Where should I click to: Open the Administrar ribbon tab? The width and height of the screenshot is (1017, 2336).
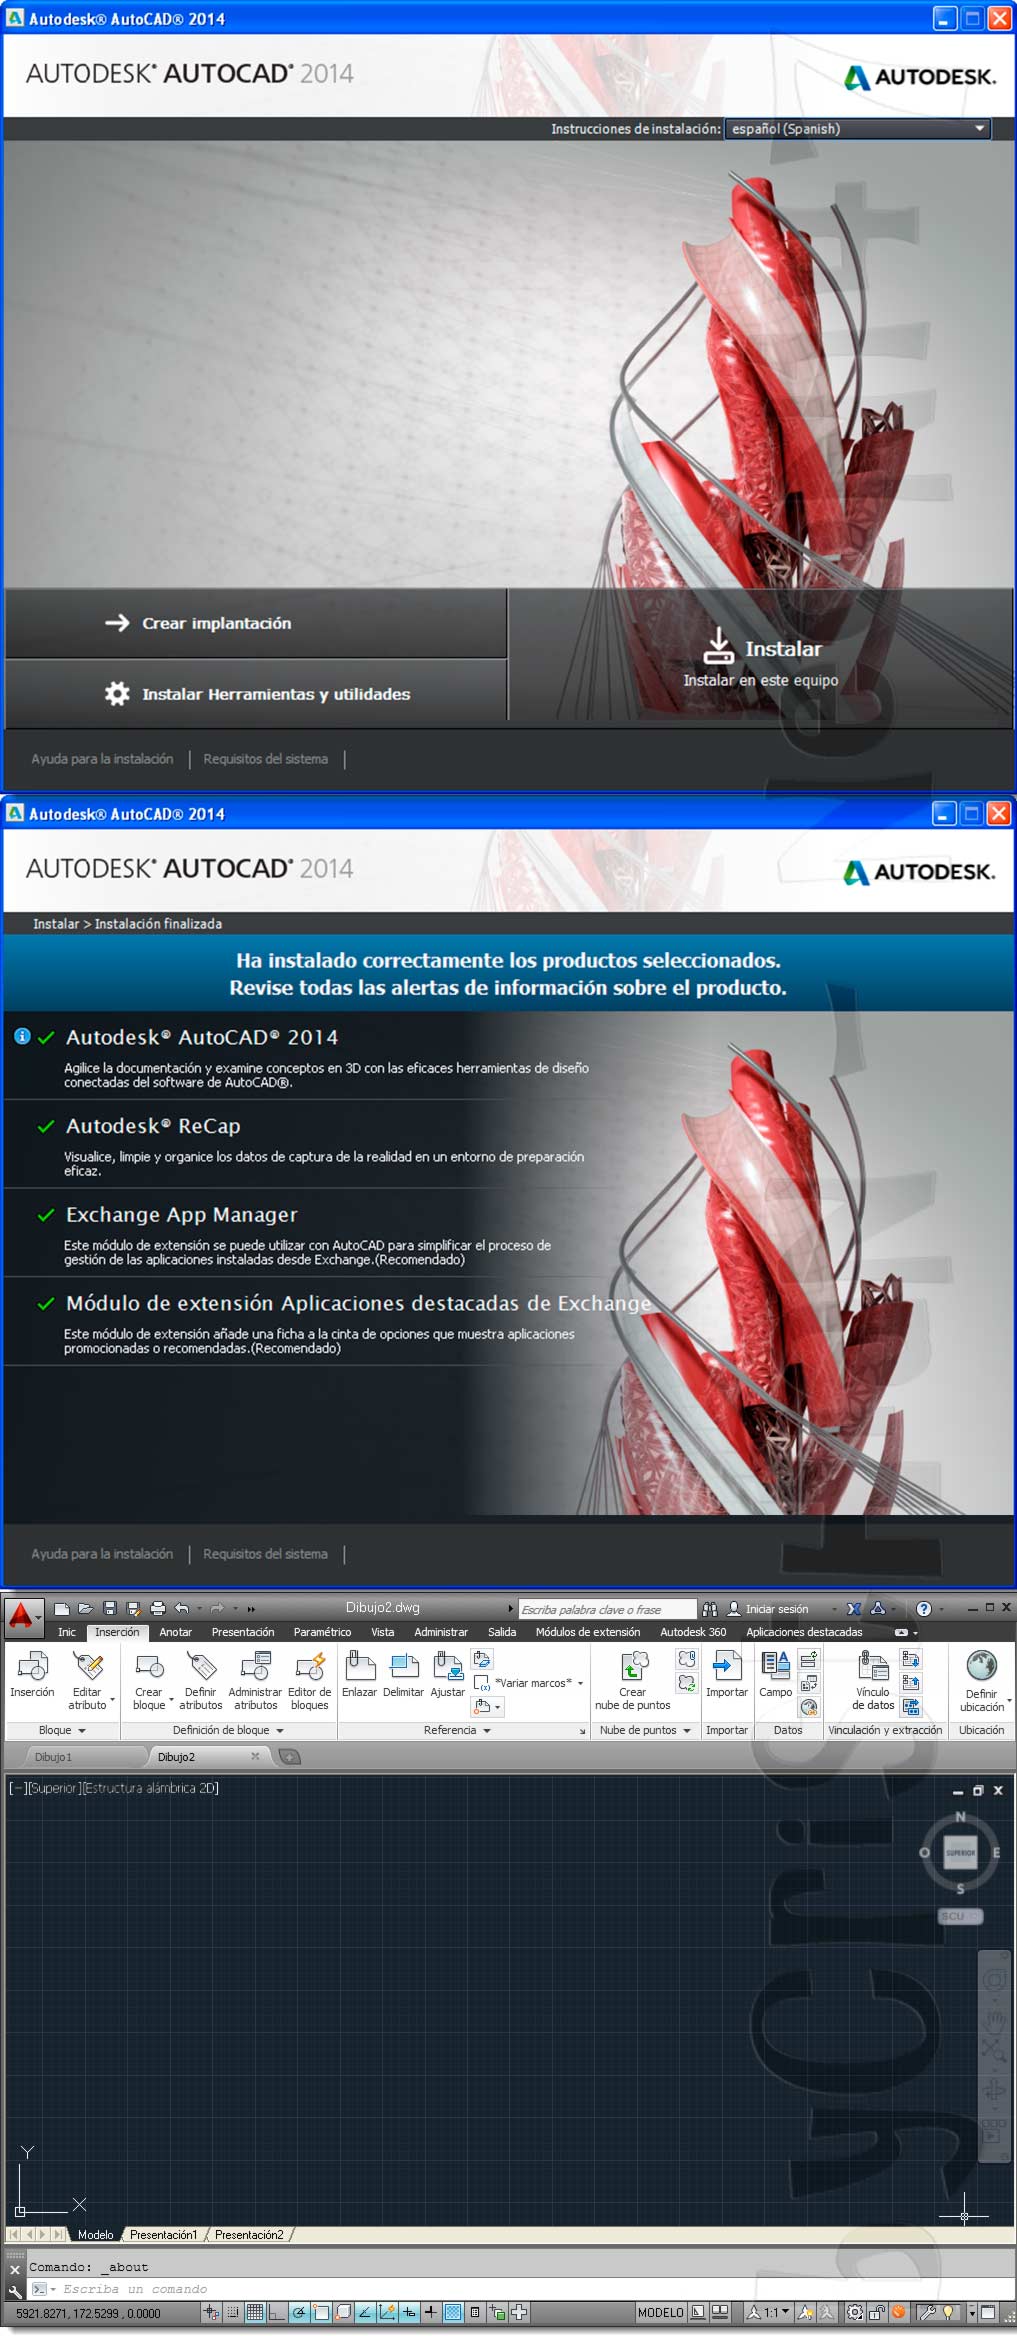441,1632
